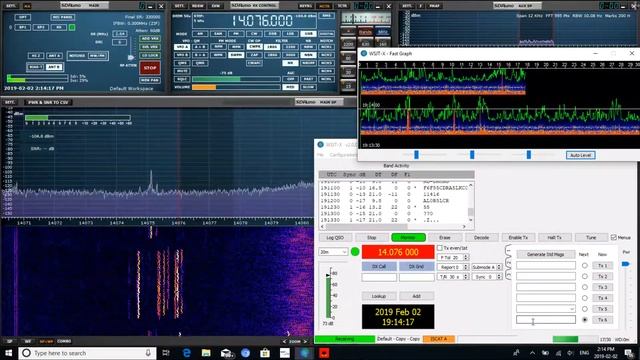Click the RF gain slider in SDRuno Main
The width and height of the screenshot is (640, 360).
pos(131,58)
